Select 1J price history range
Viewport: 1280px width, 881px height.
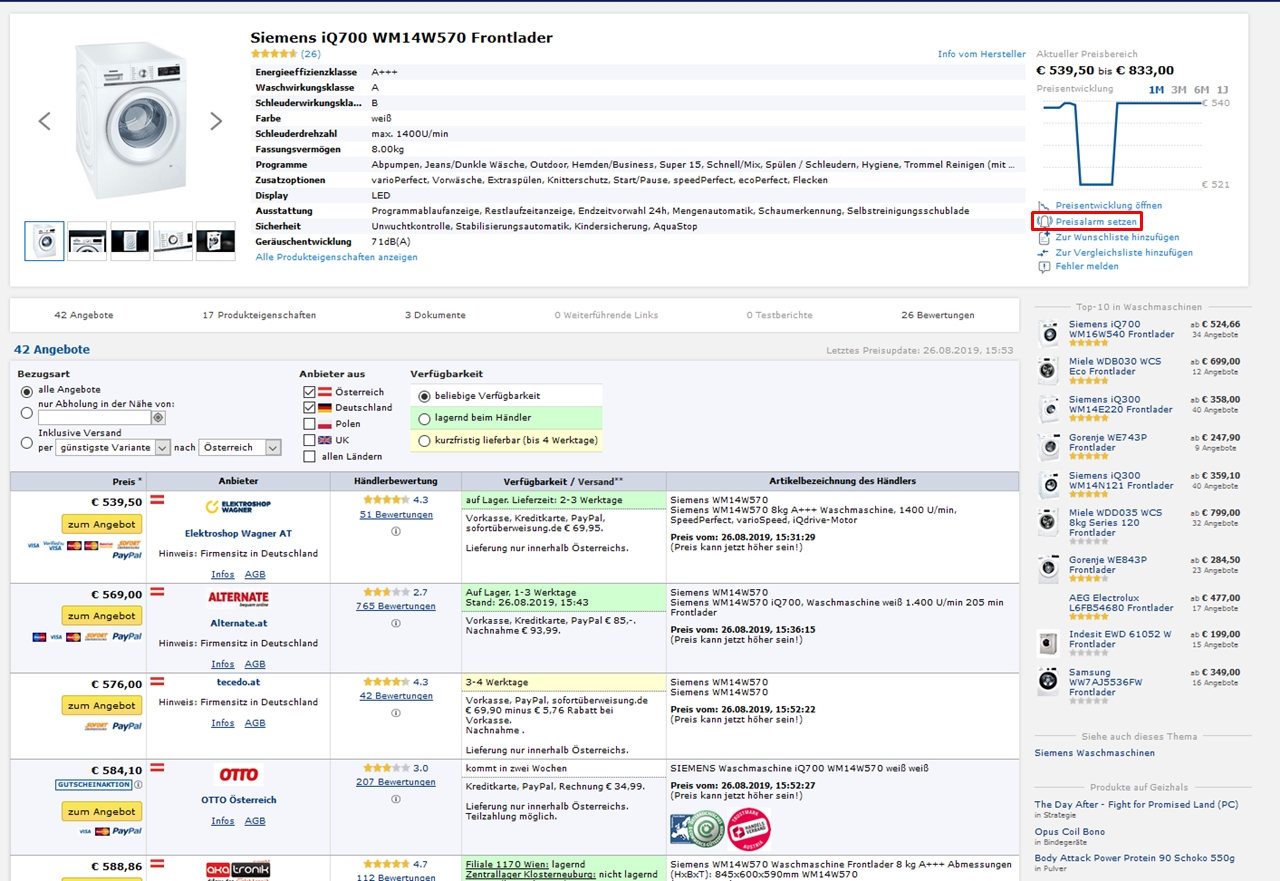click(1222, 90)
